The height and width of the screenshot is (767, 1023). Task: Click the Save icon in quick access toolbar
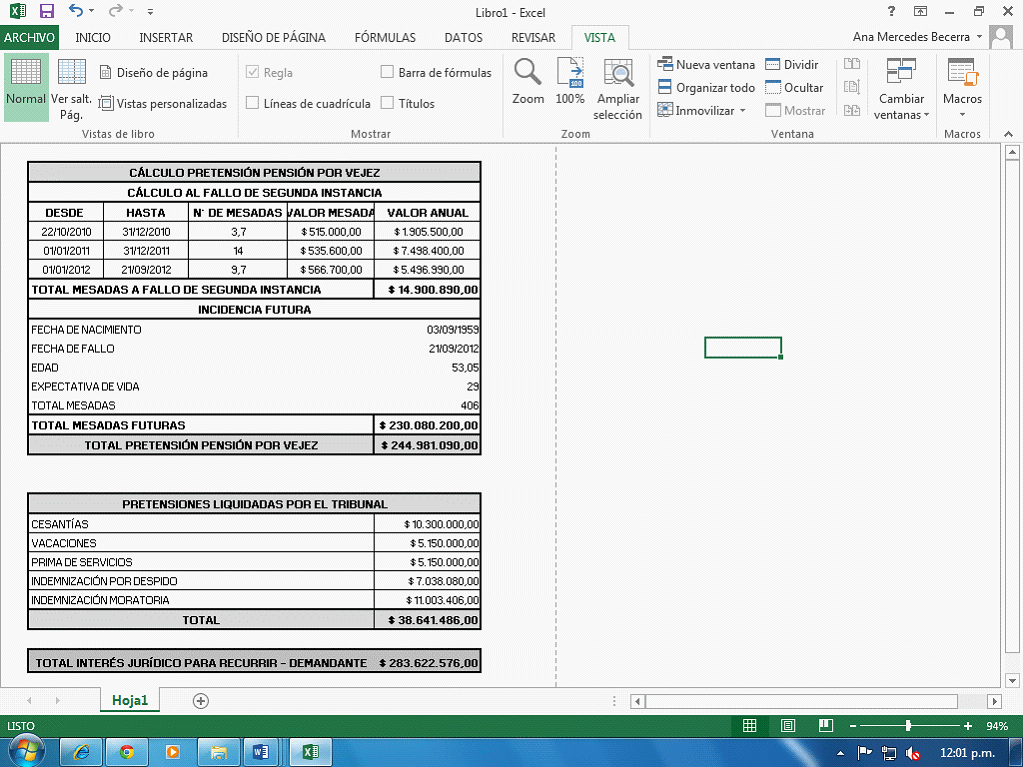[x=46, y=12]
